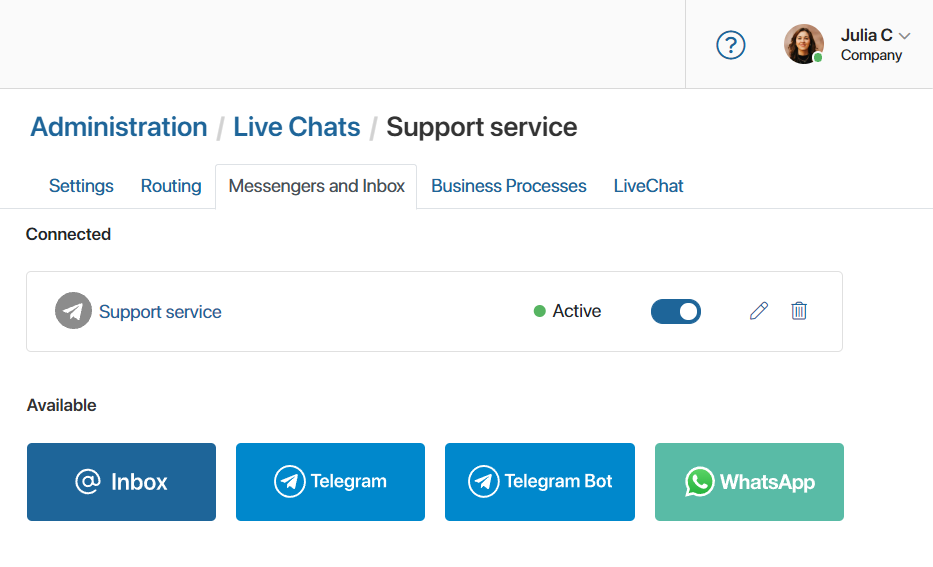
Task: Add an Inbox connection
Action: [121, 482]
